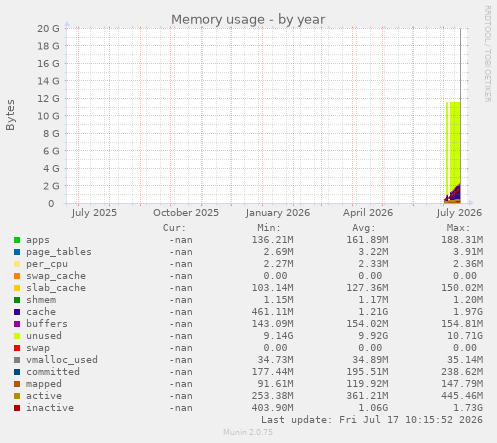Click the inactive max value 1.73G
Screen dimensions: 497x443
click(x=468, y=408)
